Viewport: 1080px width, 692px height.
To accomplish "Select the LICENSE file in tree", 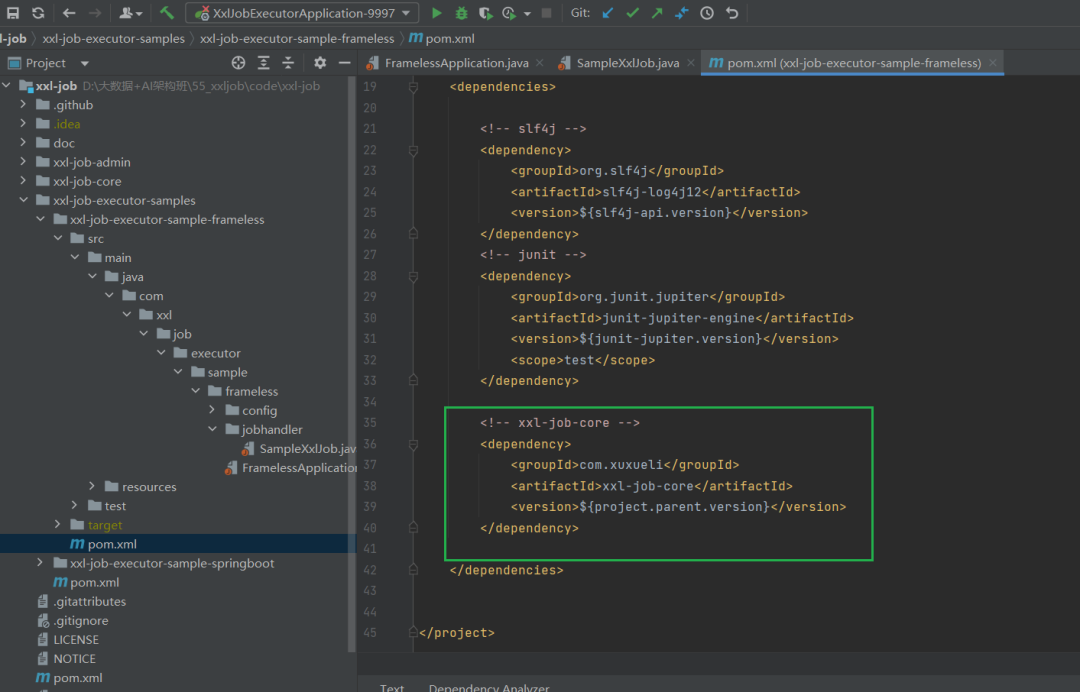I will 76,640.
